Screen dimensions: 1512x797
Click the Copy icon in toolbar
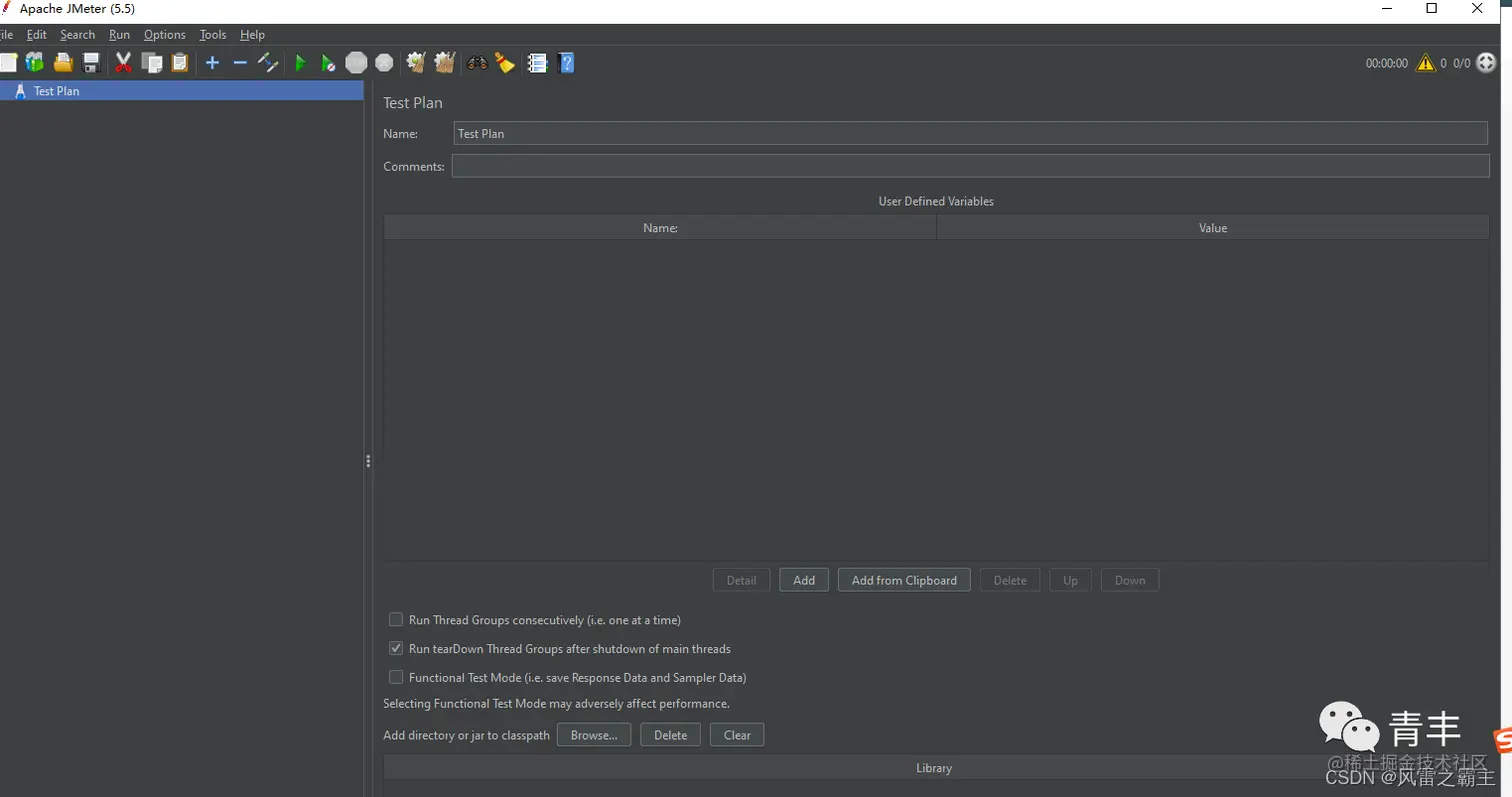[152, 63]
